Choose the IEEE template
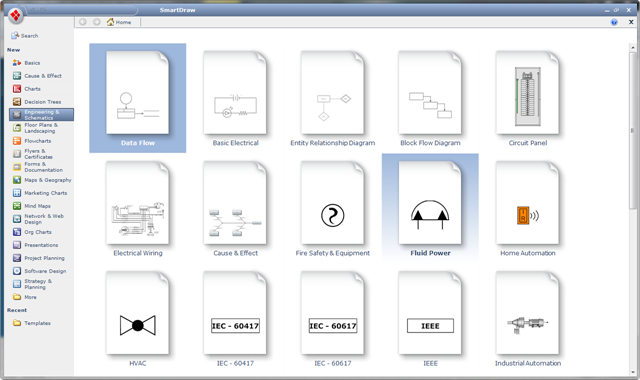 (430, 319)
